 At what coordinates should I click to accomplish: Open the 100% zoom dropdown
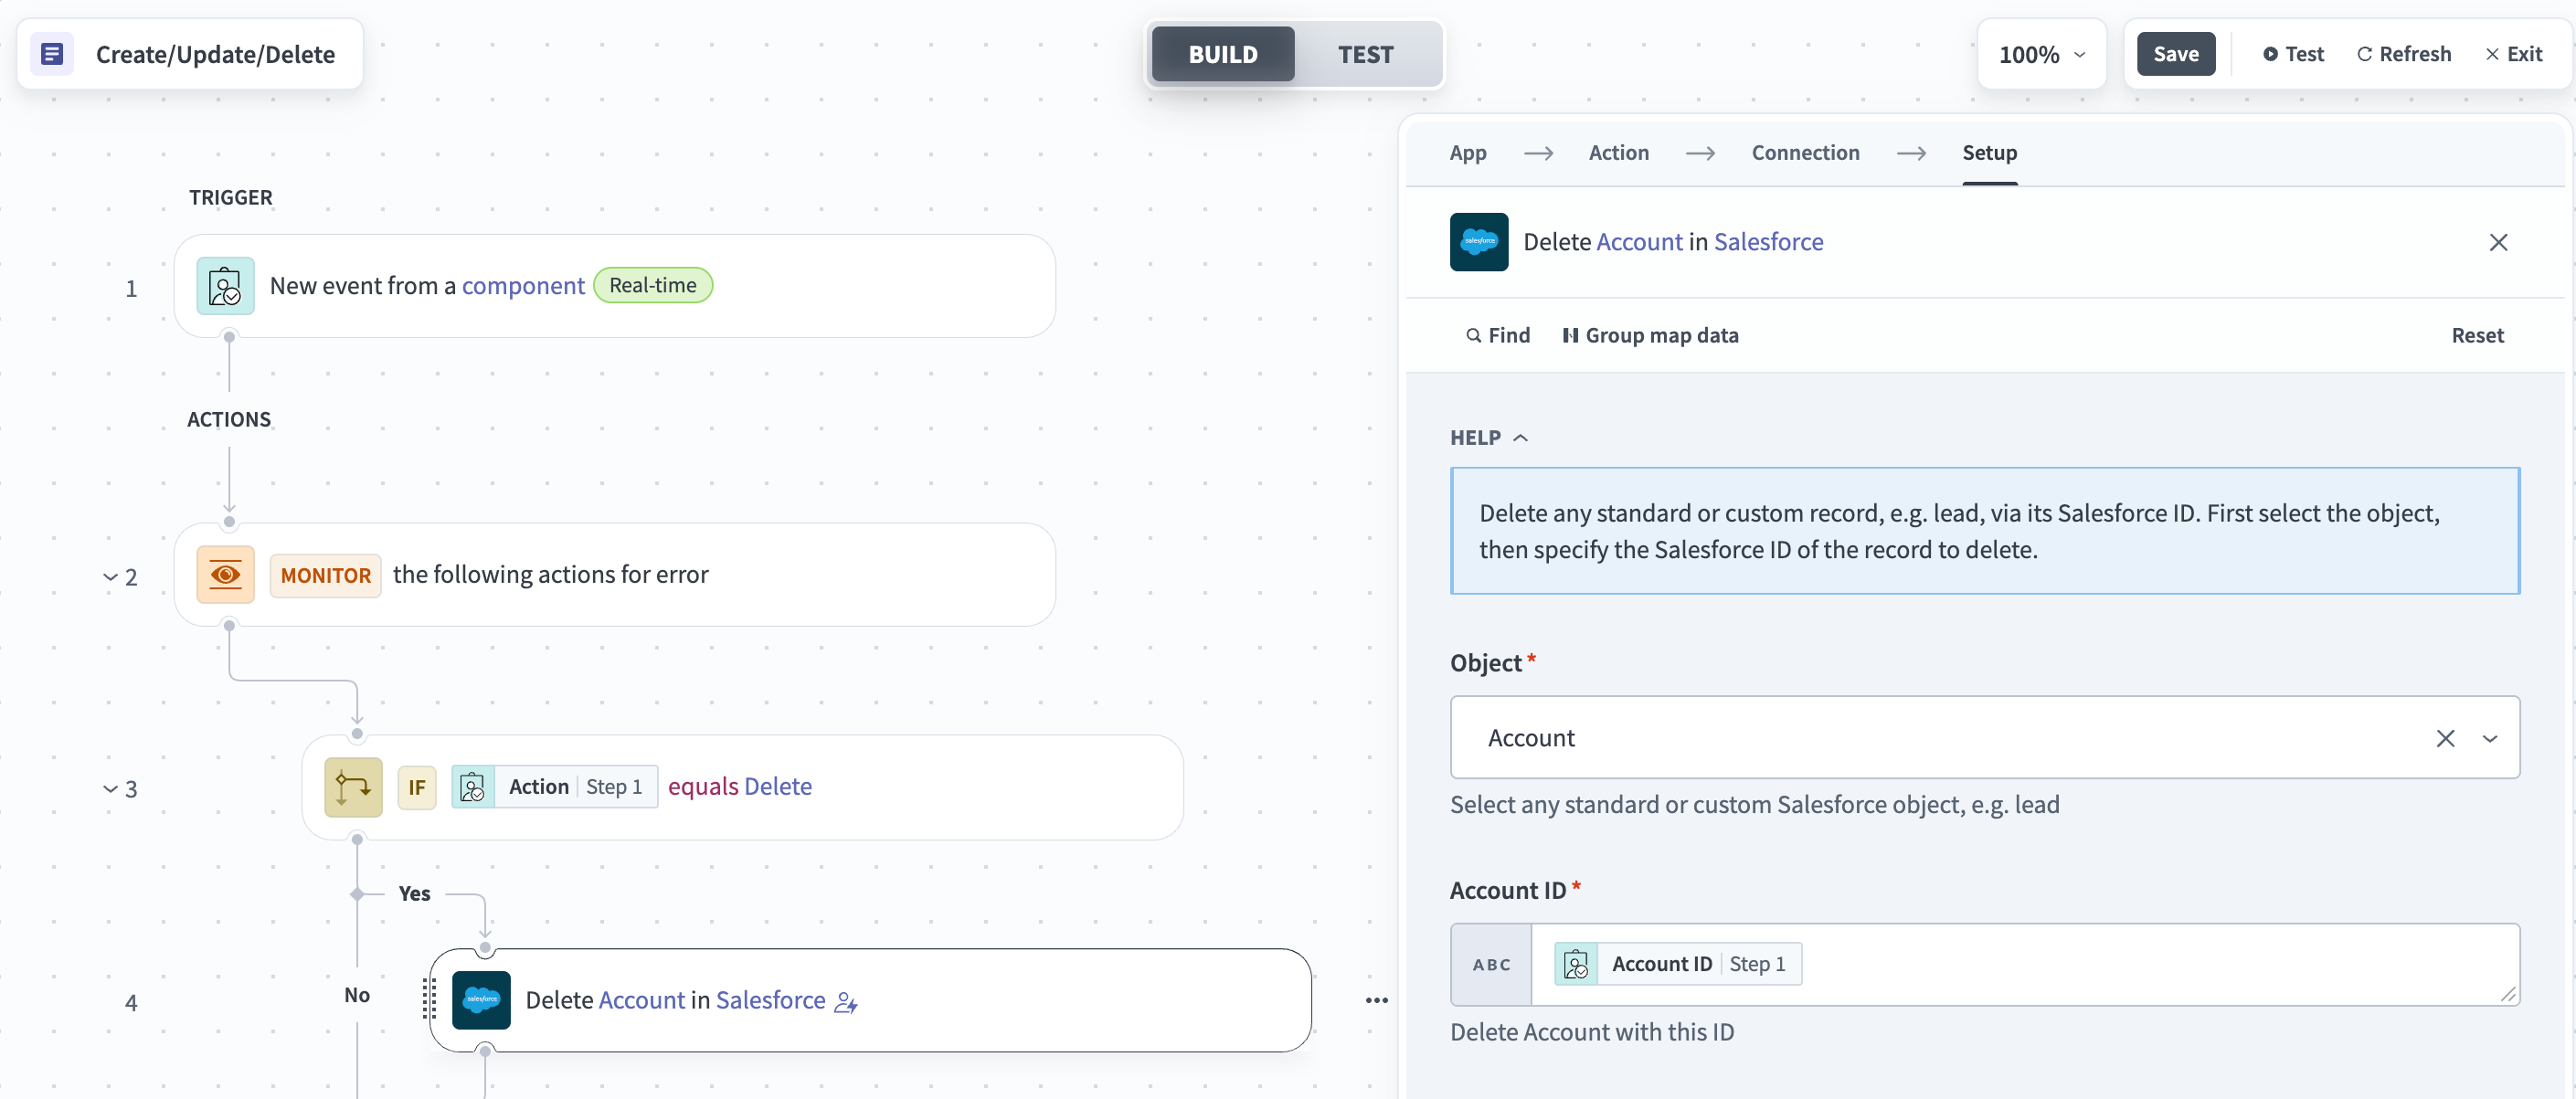click(x=2042, y=54)
